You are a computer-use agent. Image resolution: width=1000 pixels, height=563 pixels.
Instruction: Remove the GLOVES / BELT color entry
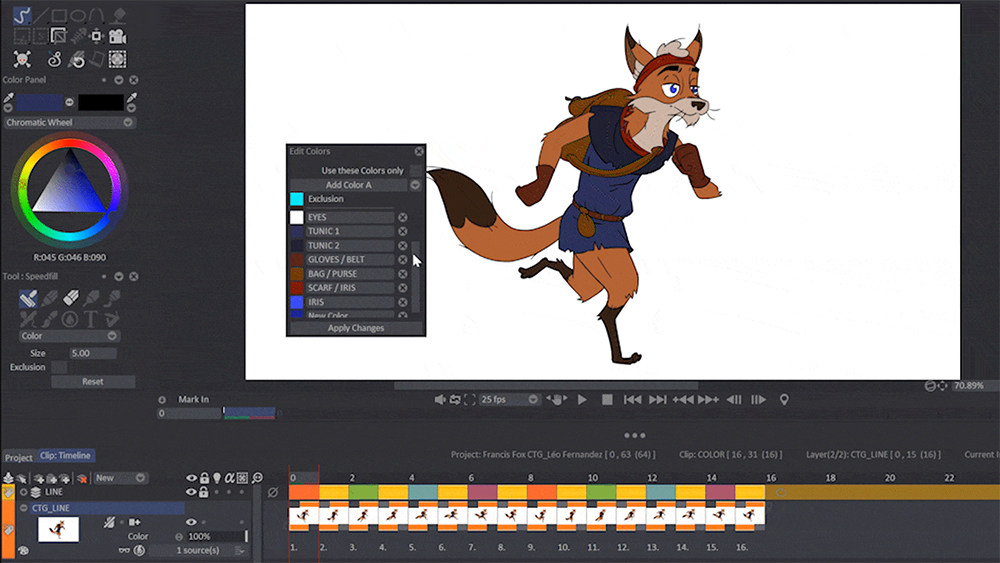coord(402,260)
